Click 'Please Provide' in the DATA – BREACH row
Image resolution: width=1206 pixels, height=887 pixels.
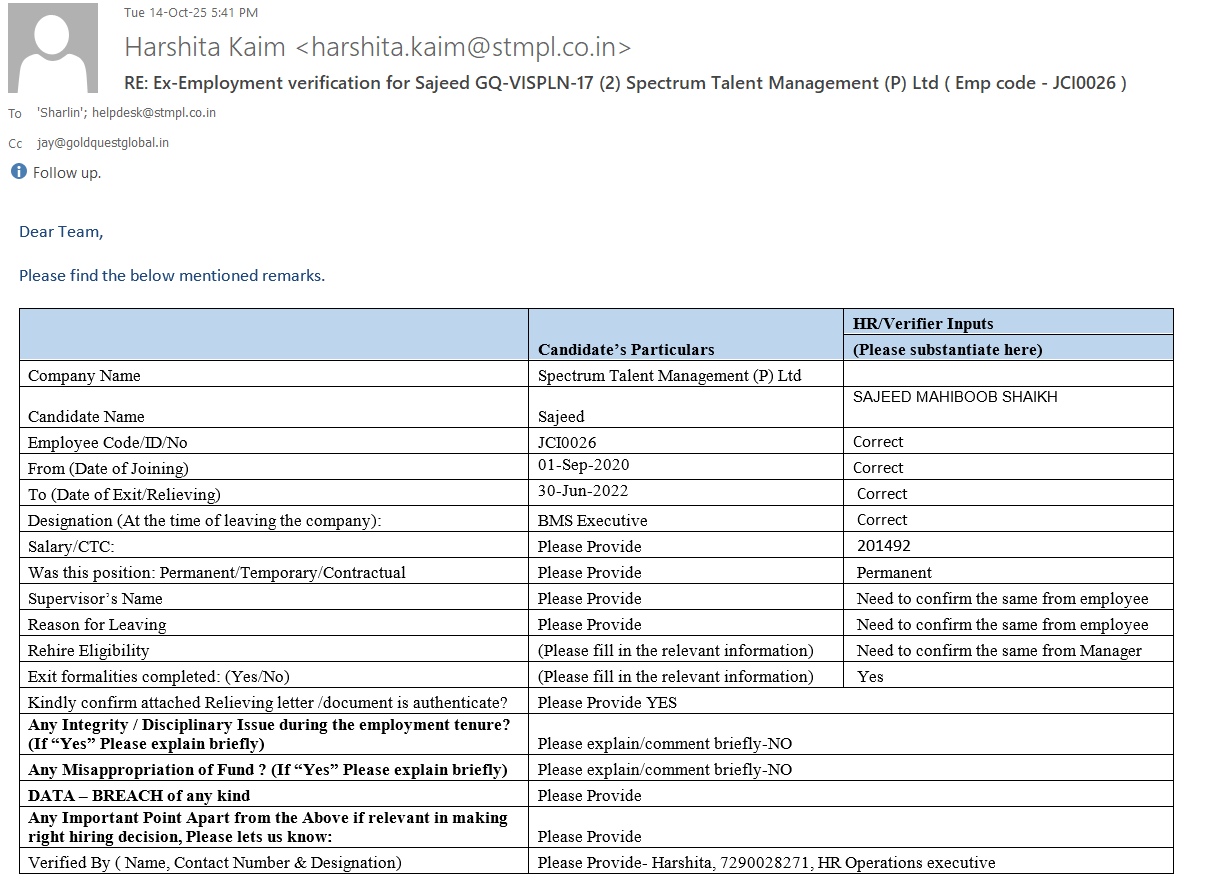point(590,796)
